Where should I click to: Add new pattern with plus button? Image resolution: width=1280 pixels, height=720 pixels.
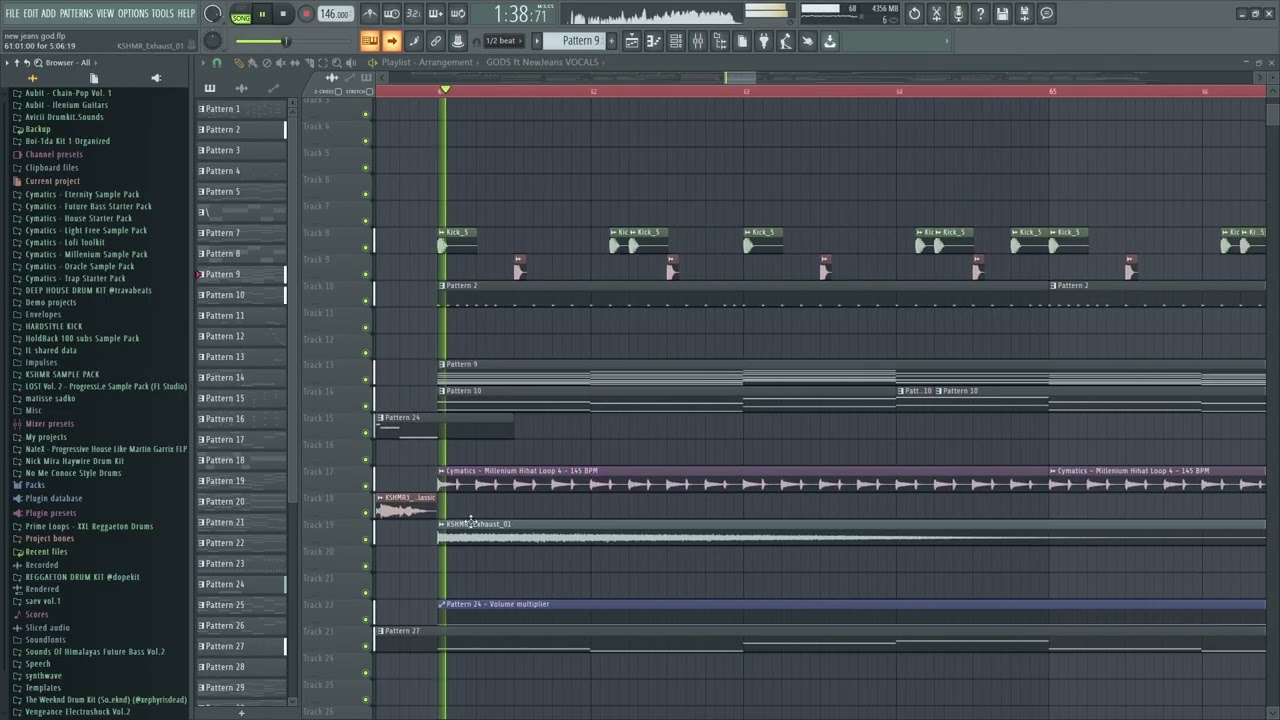point(610,41)
